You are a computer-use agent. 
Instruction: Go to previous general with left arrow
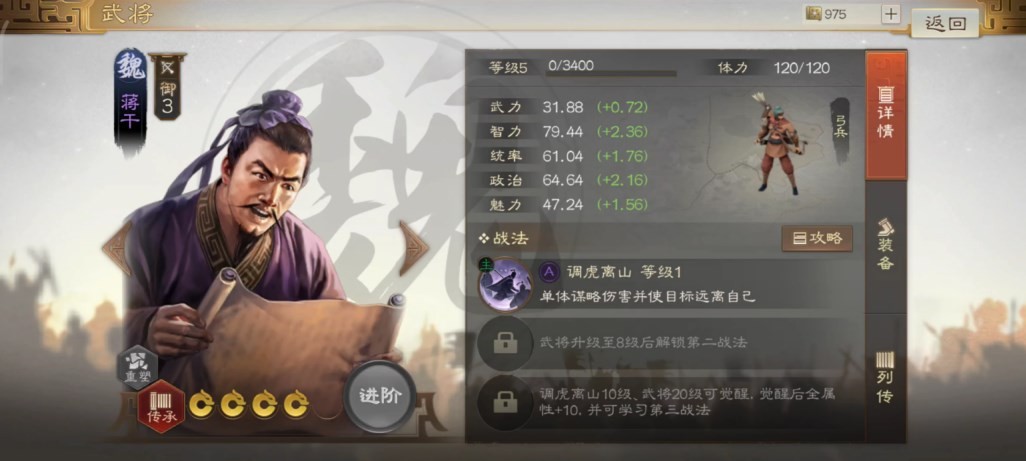117,248
